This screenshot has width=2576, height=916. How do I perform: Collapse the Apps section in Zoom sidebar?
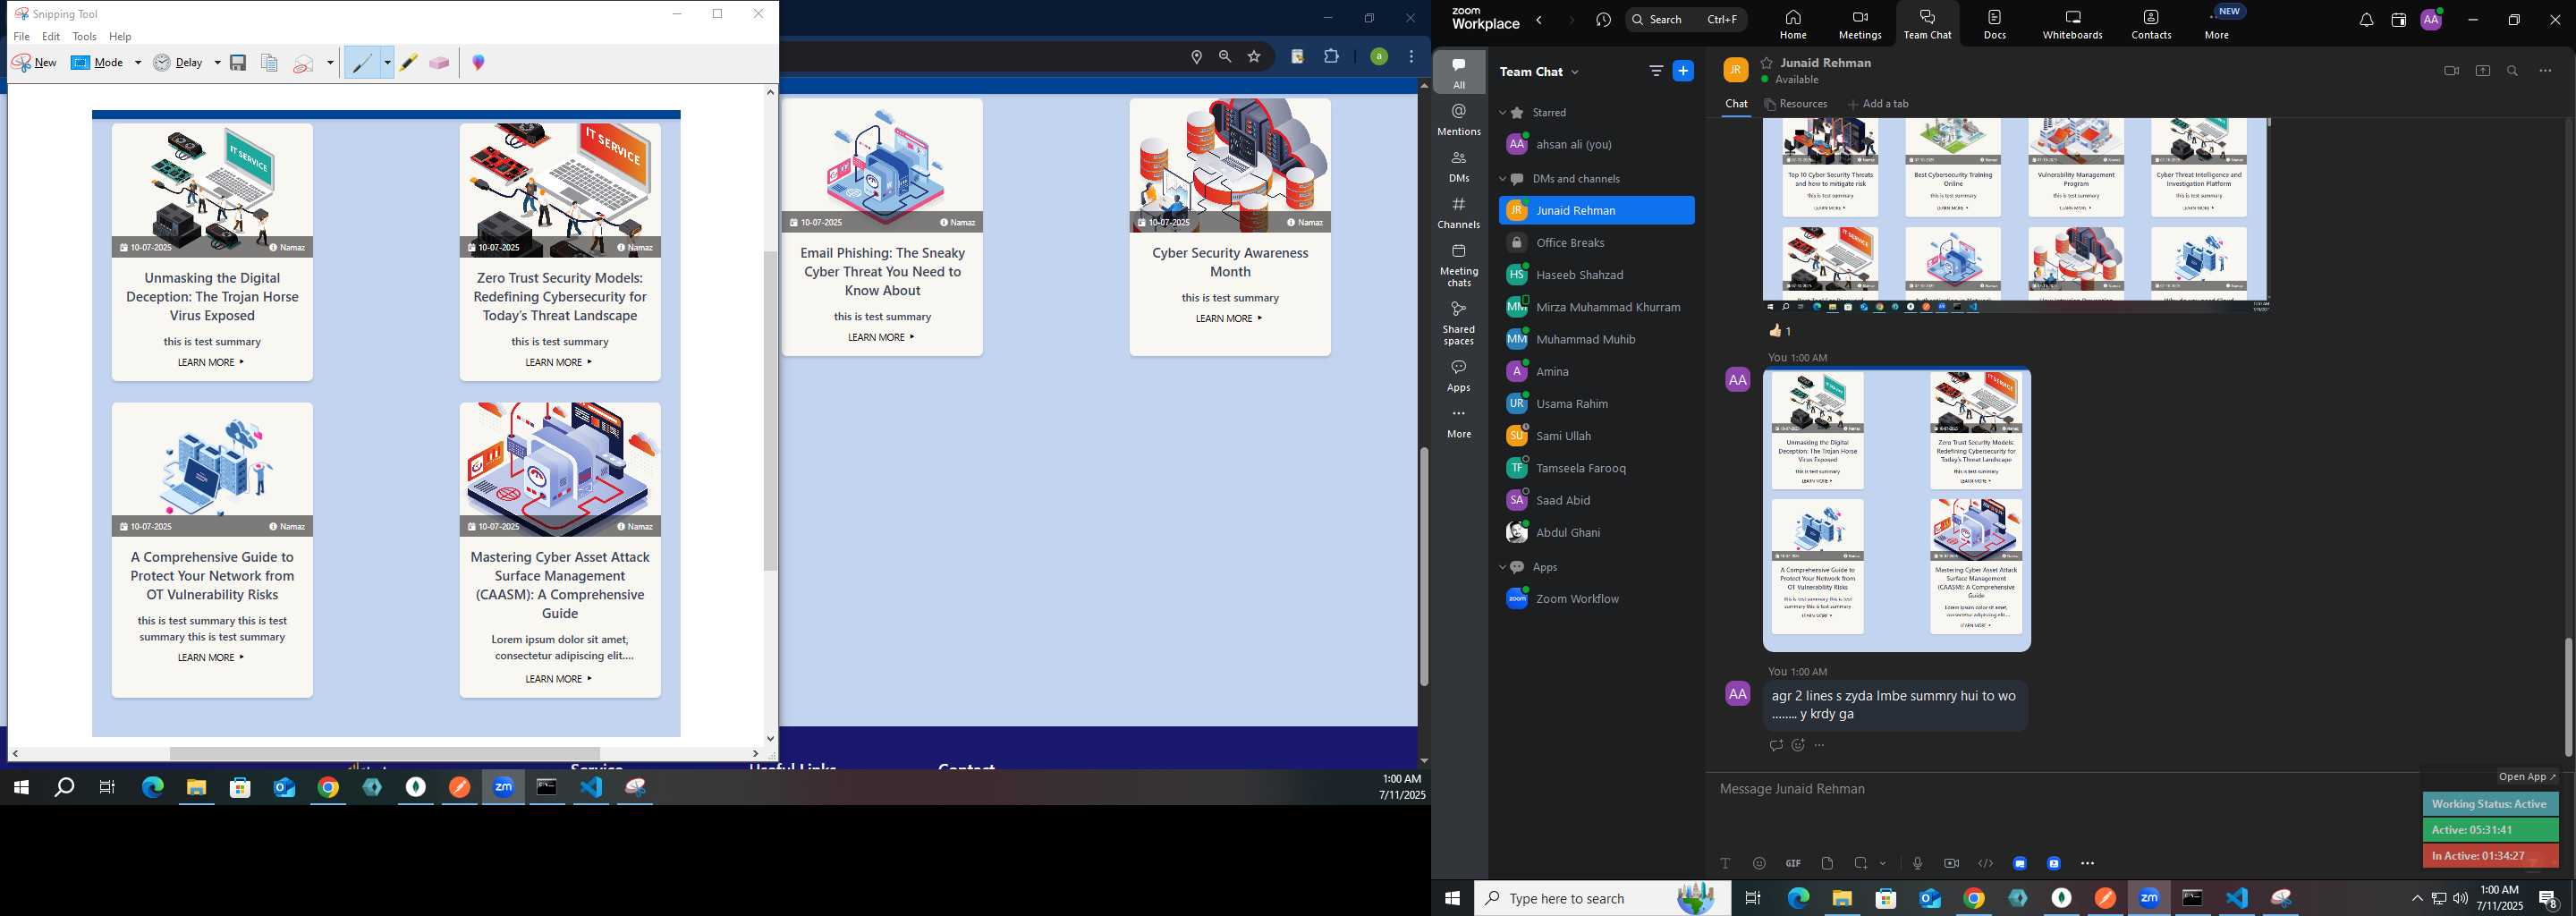pos(1502,567)
